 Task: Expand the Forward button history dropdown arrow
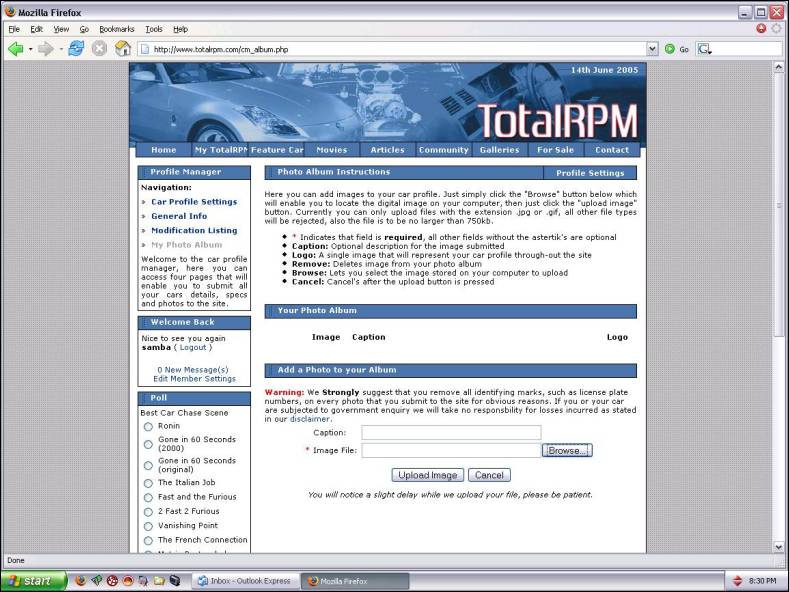pos(60,48)
